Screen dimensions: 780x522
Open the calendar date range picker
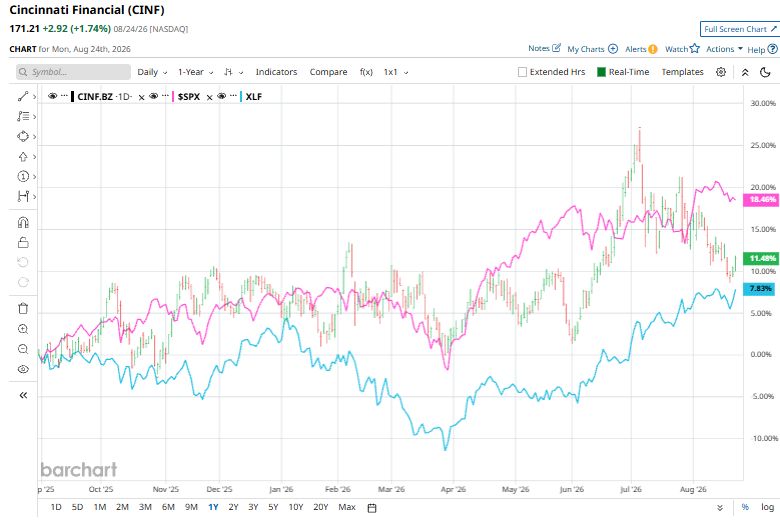tap(372, 508)
